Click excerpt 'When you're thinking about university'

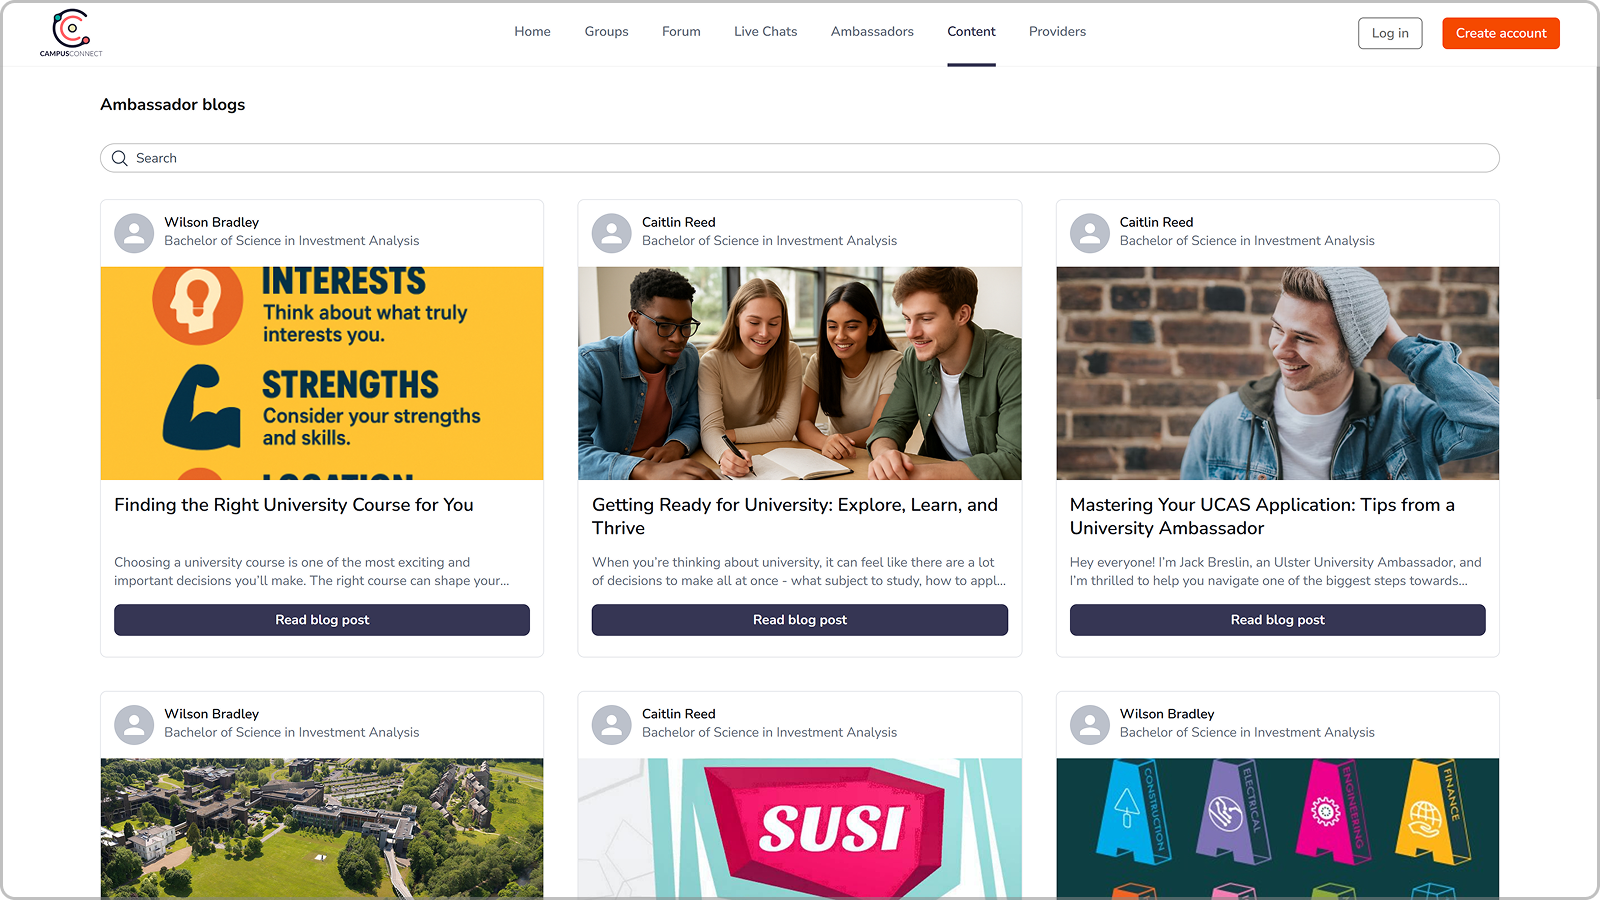[799, 571]
